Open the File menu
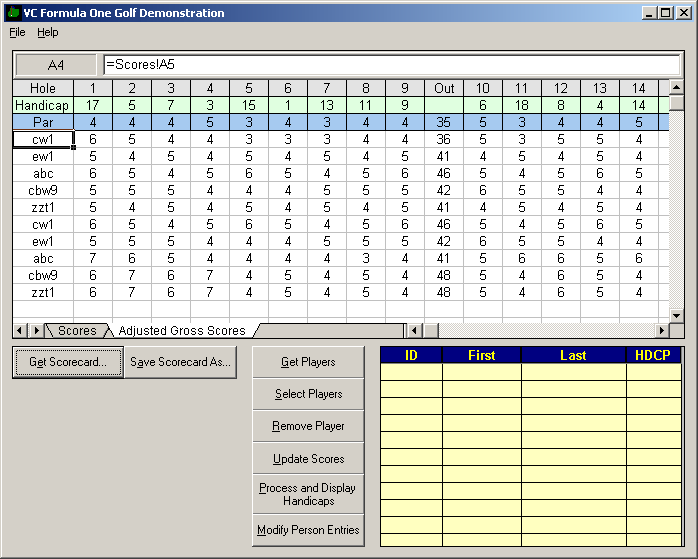The width and height of the screenshot is (698, 559). tap(17, 32)
